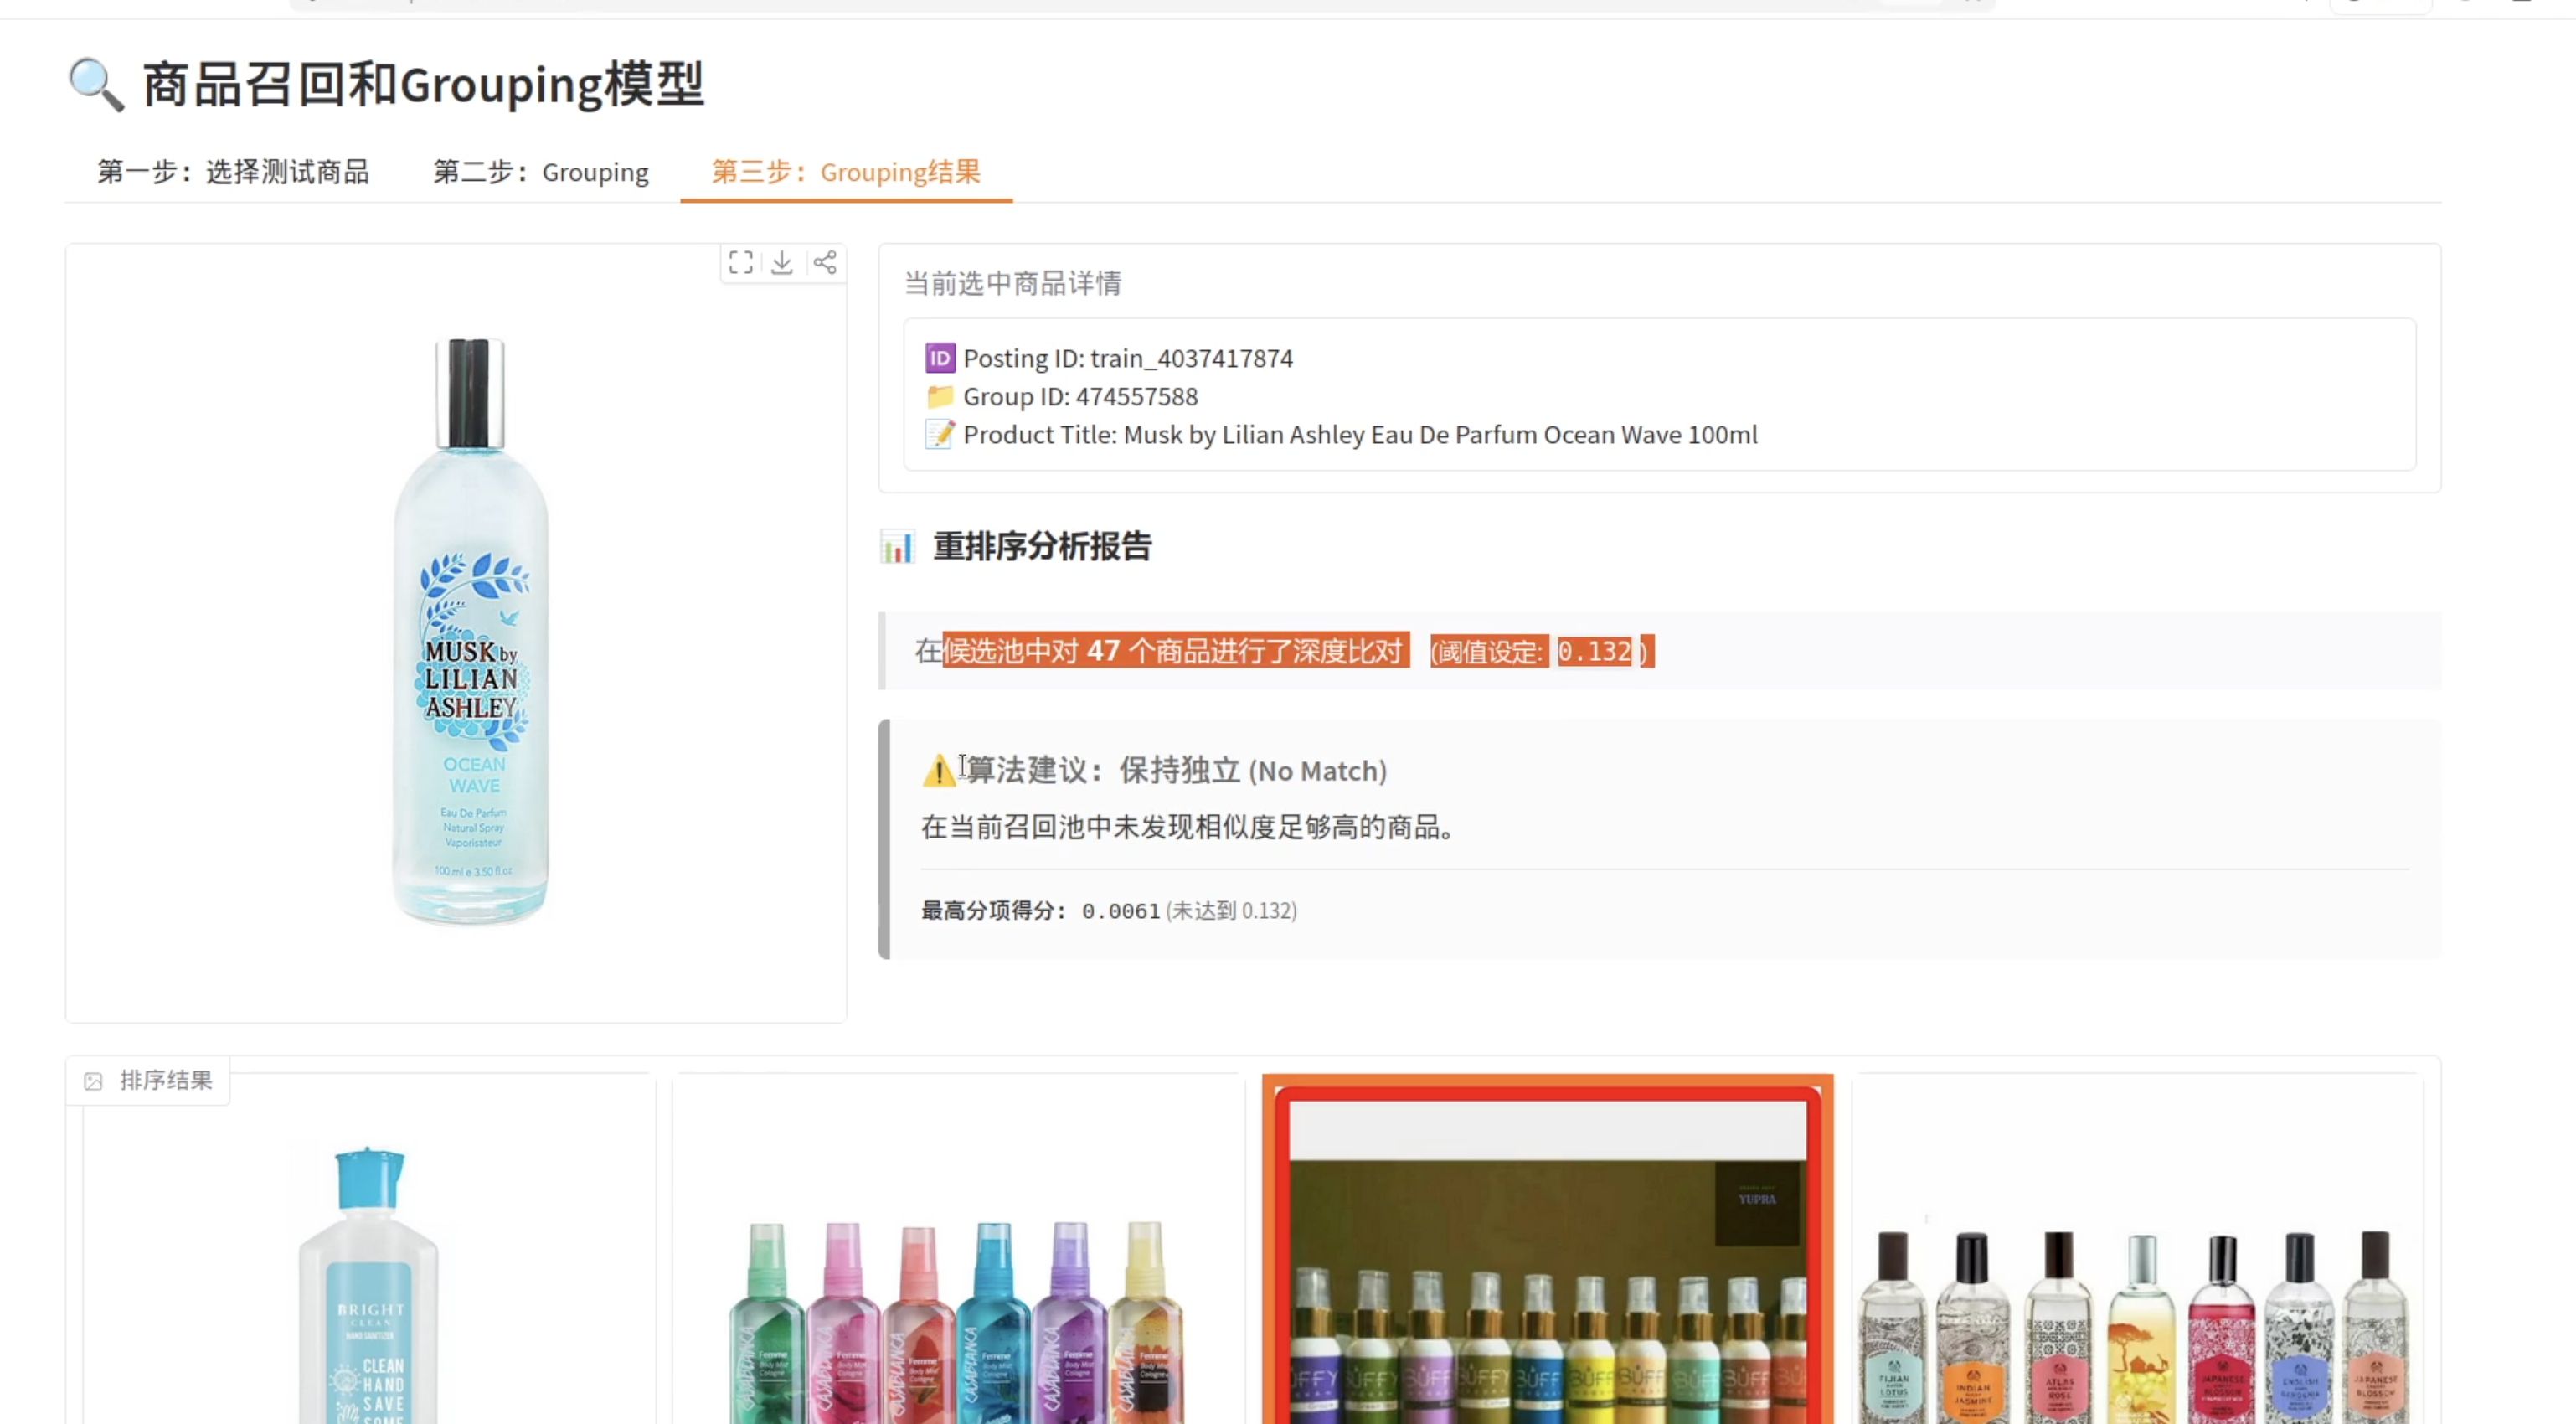Click the 当前选中商品详情 label

[1012, 283]
